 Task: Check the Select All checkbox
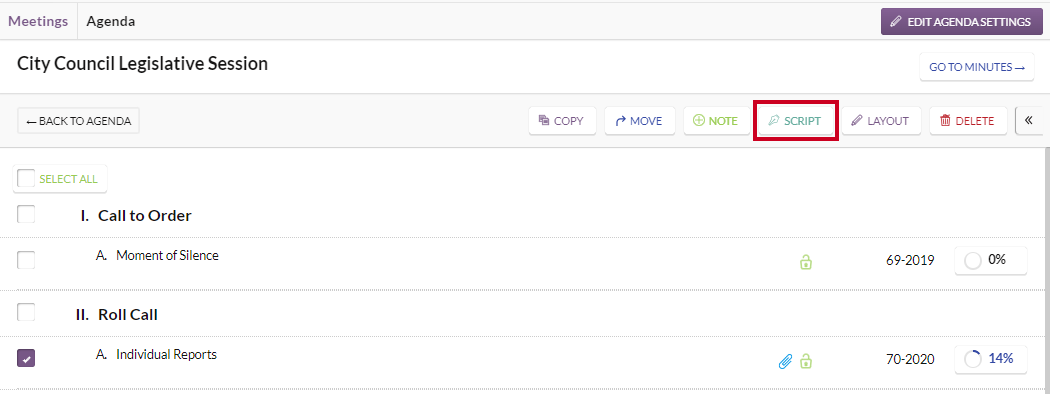26,178
